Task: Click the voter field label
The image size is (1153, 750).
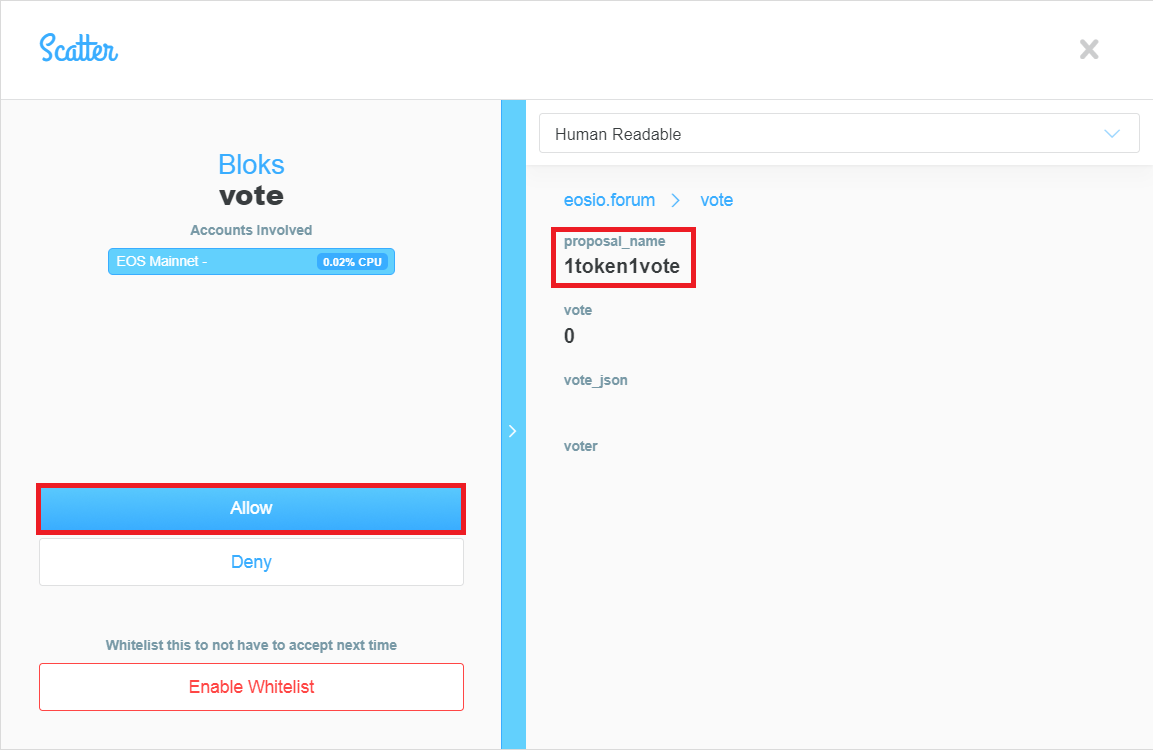Action: (580, 446)
